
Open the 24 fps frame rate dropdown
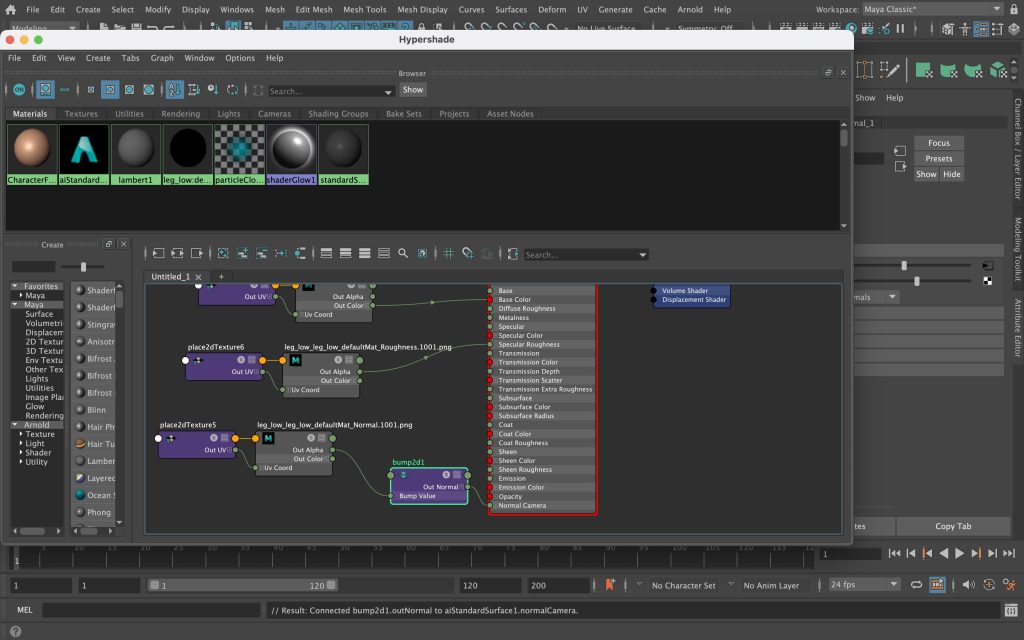(x=864, y=584)
